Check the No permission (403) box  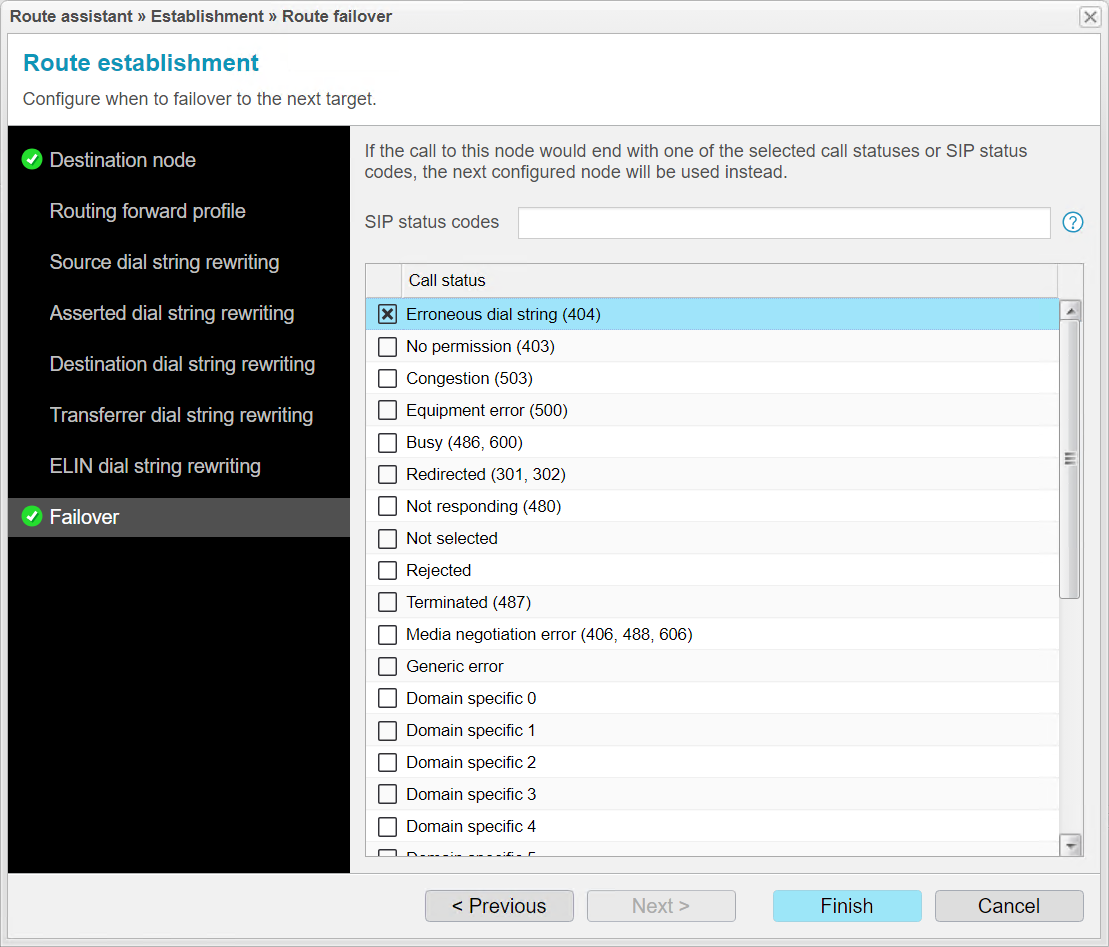point(388,347)
